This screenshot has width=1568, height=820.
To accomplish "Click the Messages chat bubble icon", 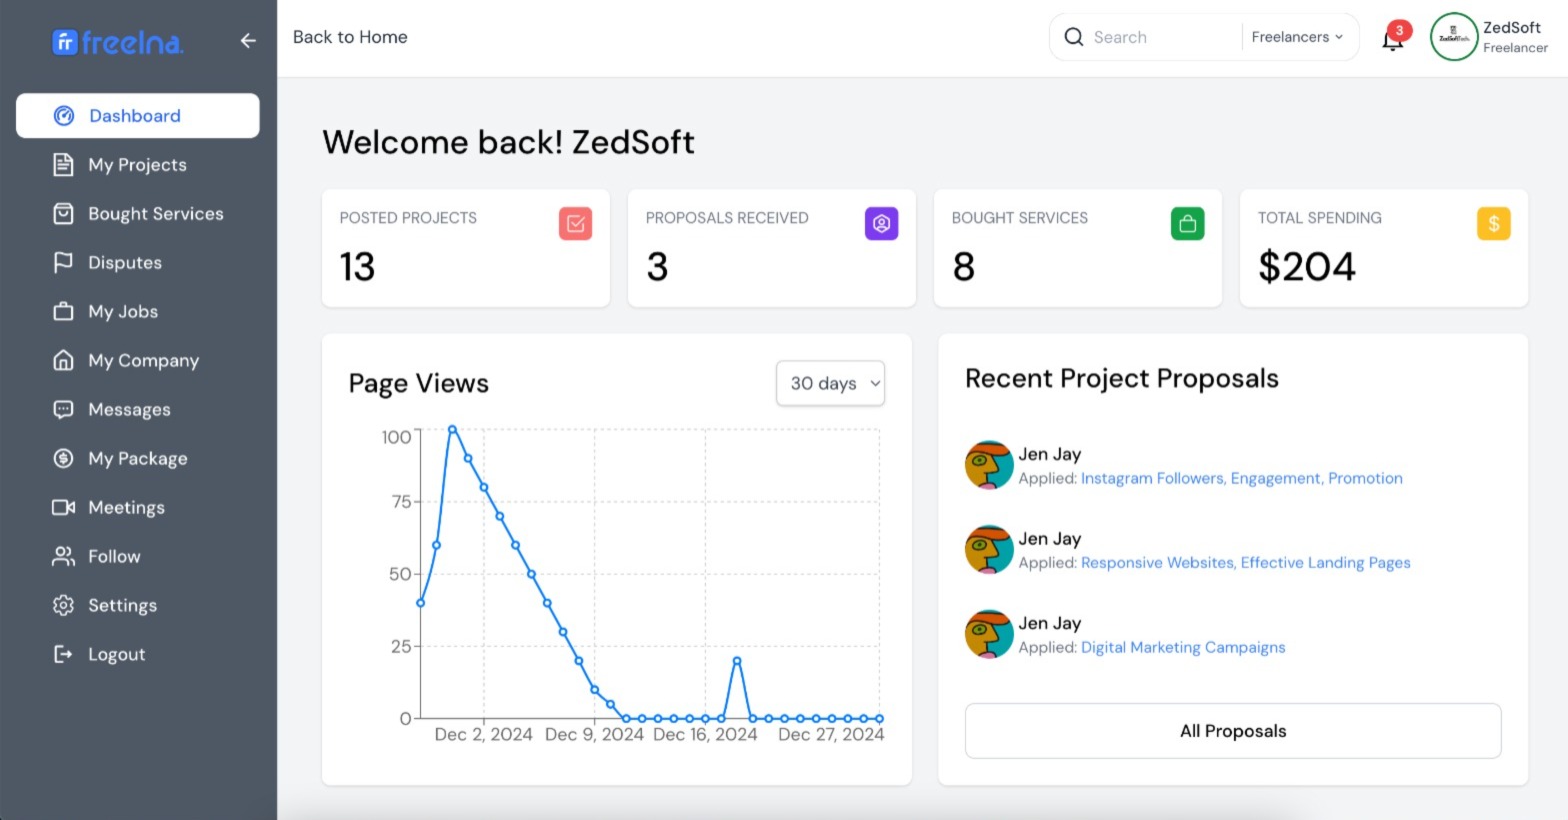I will coord(63,410).
